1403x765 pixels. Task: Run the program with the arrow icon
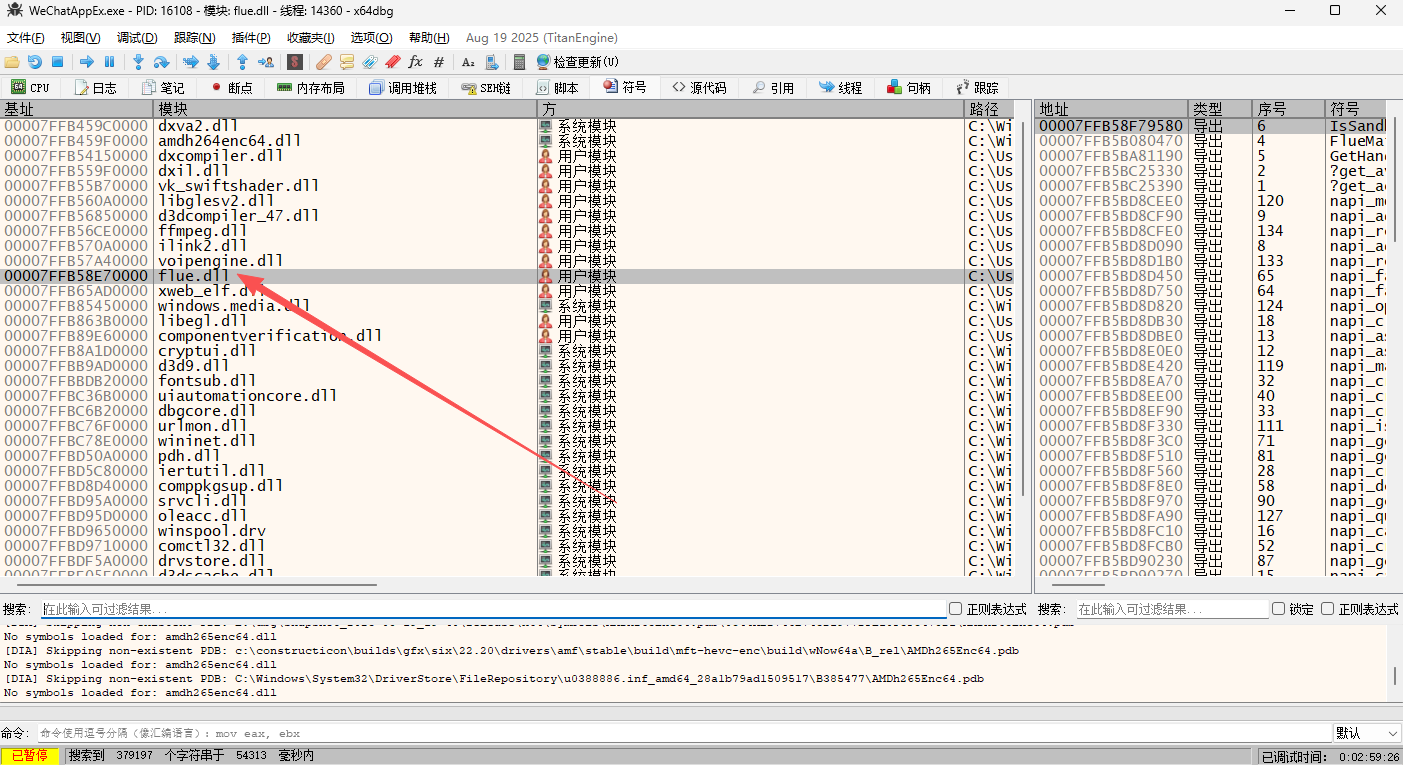click(x=87, y=62)
